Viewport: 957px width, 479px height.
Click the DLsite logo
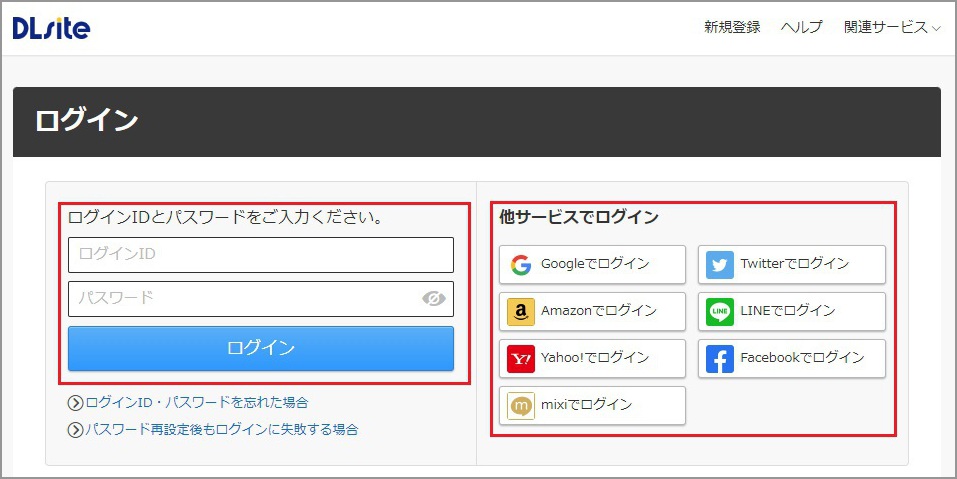(51, 27)
